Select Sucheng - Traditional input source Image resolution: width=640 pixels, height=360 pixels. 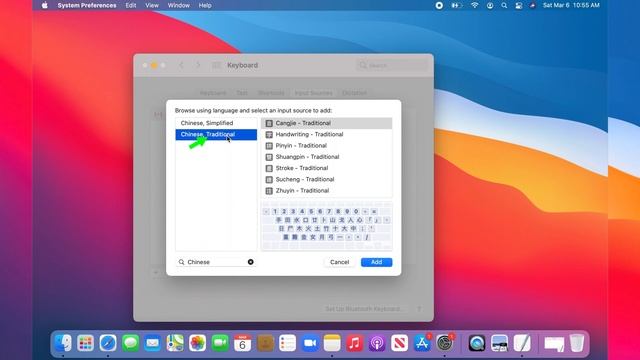coord(327,179)
